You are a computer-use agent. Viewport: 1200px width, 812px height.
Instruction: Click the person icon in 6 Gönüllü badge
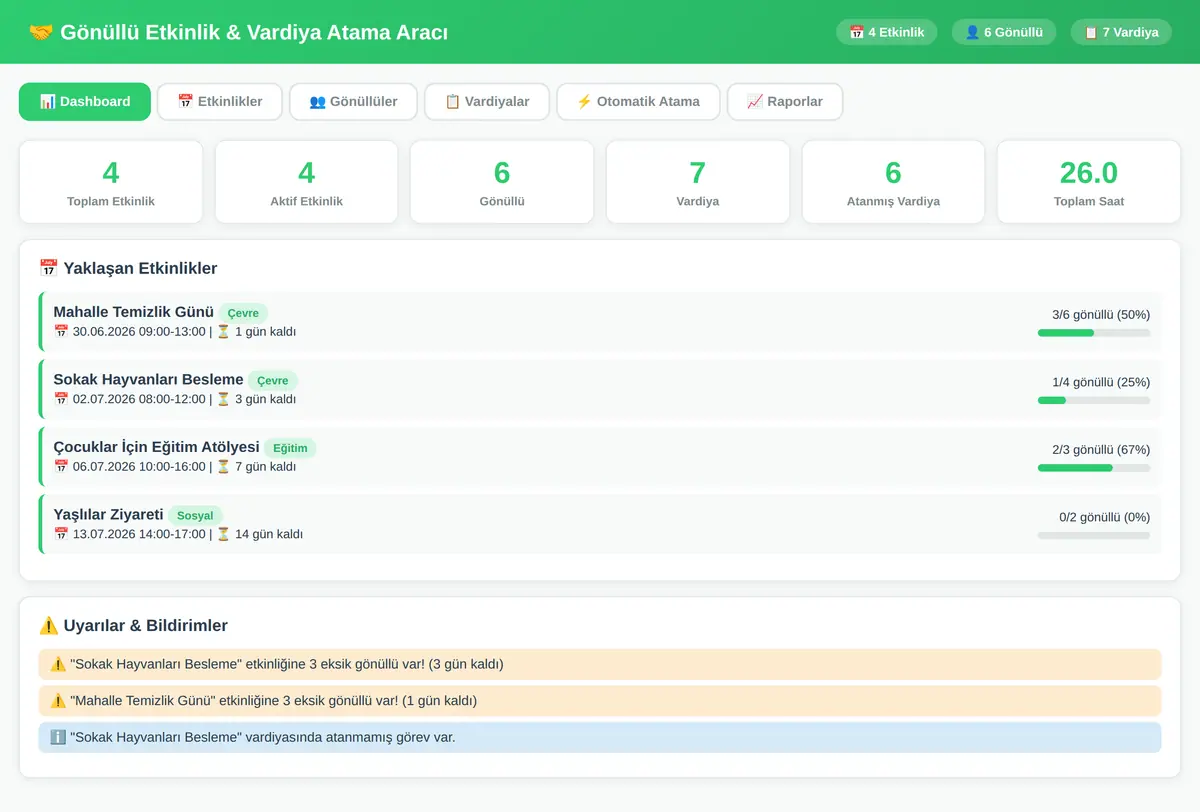click(972, 32)
